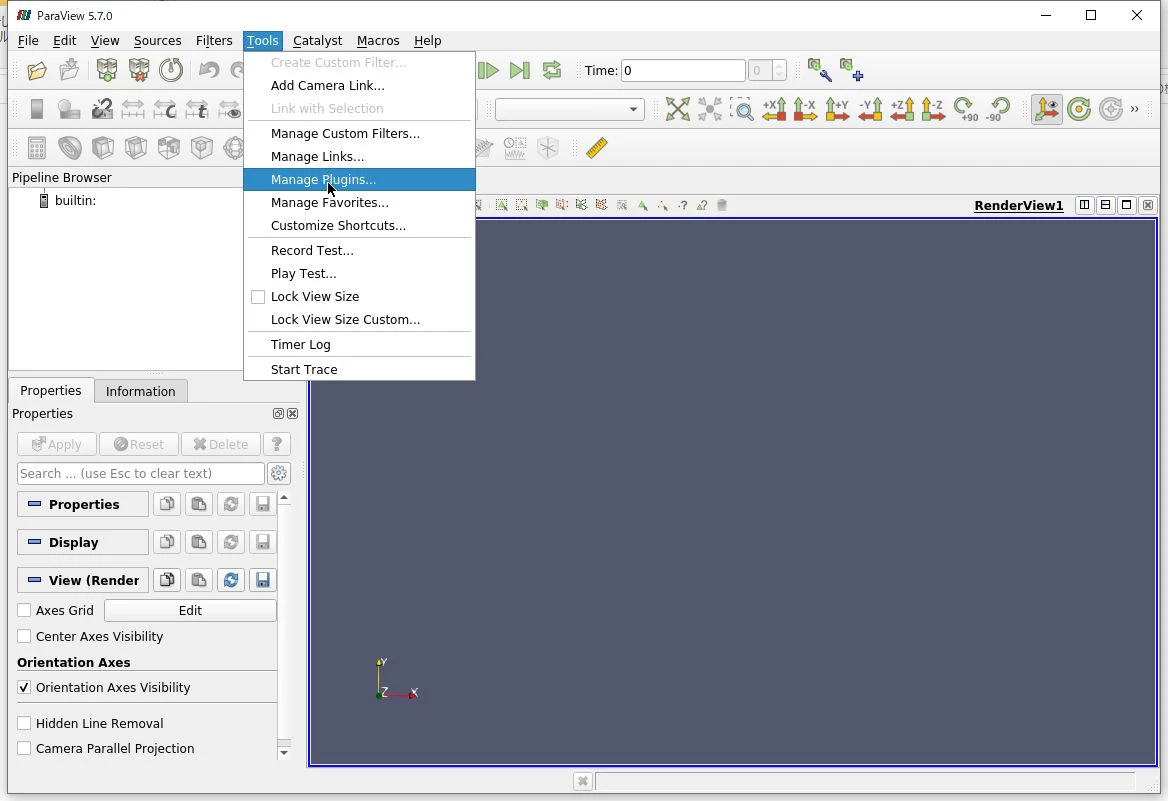Click the Delete button
Screen dimensions: 1168x801
220,445
